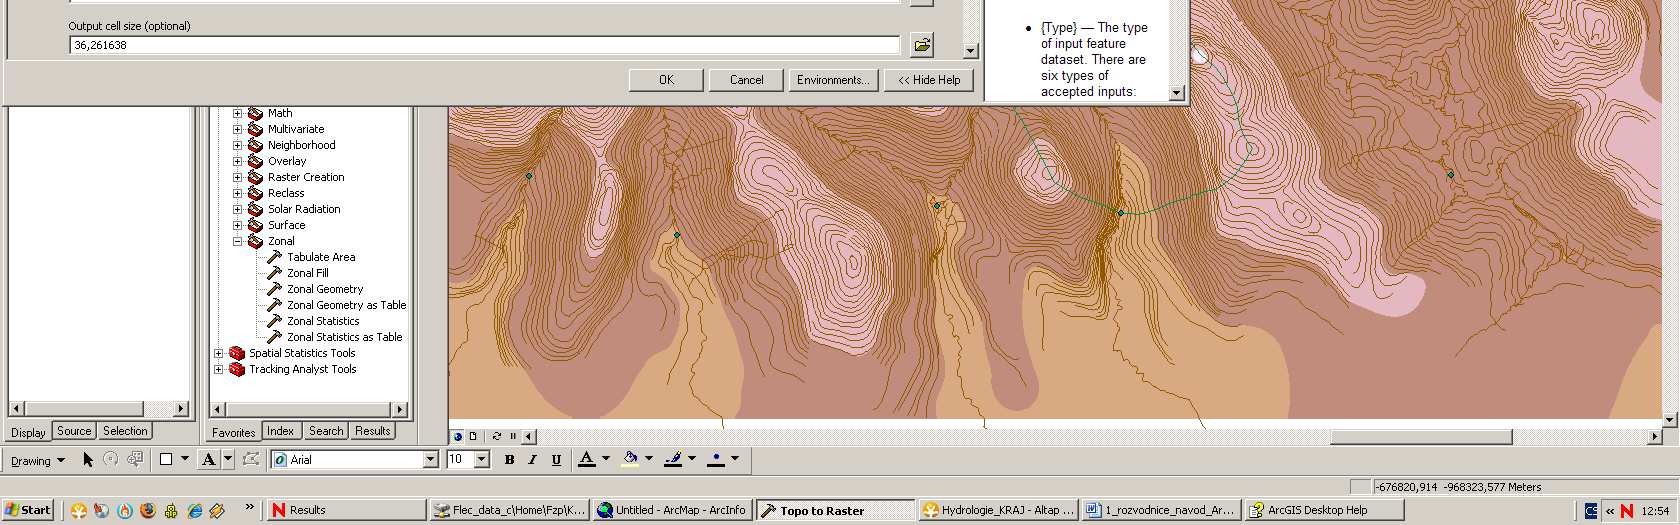Screen dimensions: 1680x525
Task: Click the Rotate tool in Drawing toolbar
Action: point(111,459)
